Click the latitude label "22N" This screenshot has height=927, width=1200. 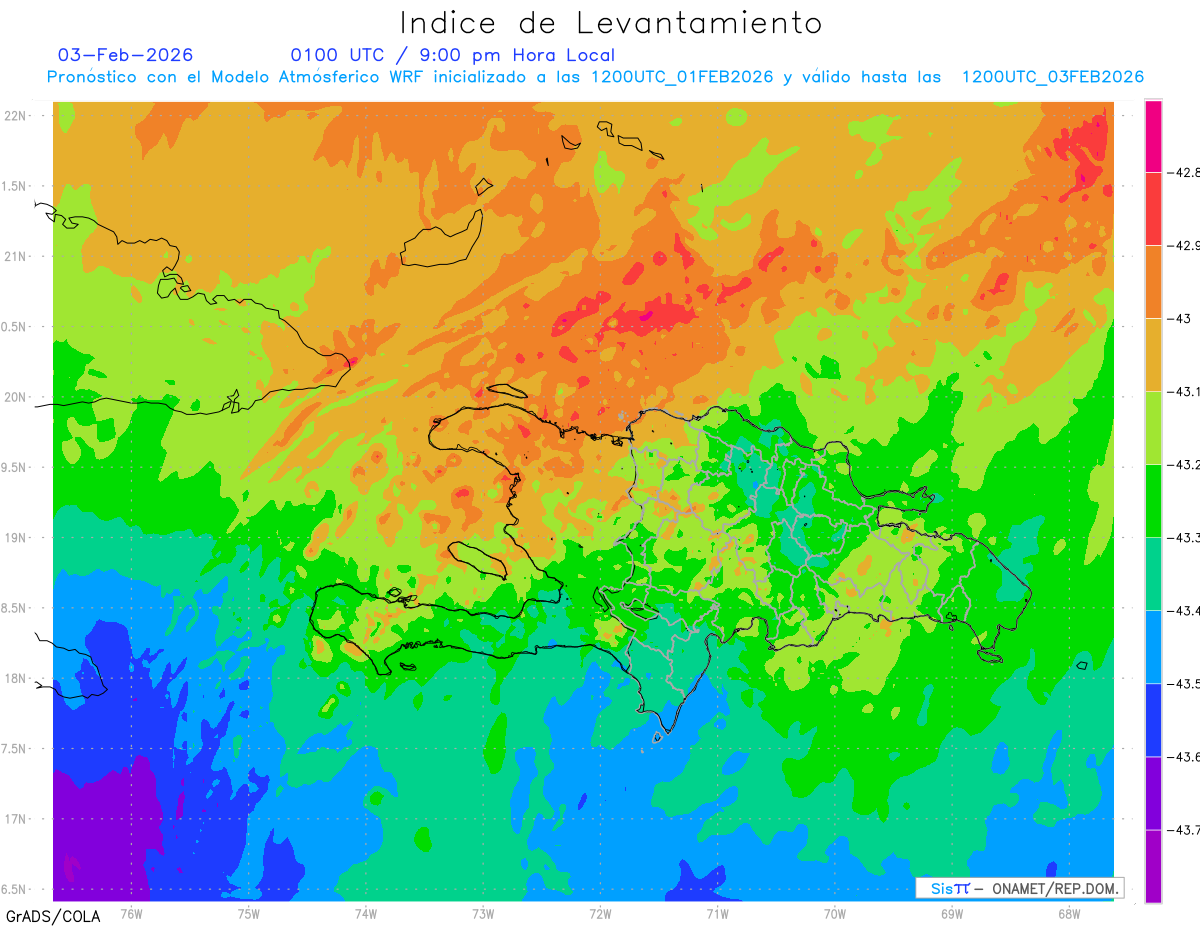[17, 116]
